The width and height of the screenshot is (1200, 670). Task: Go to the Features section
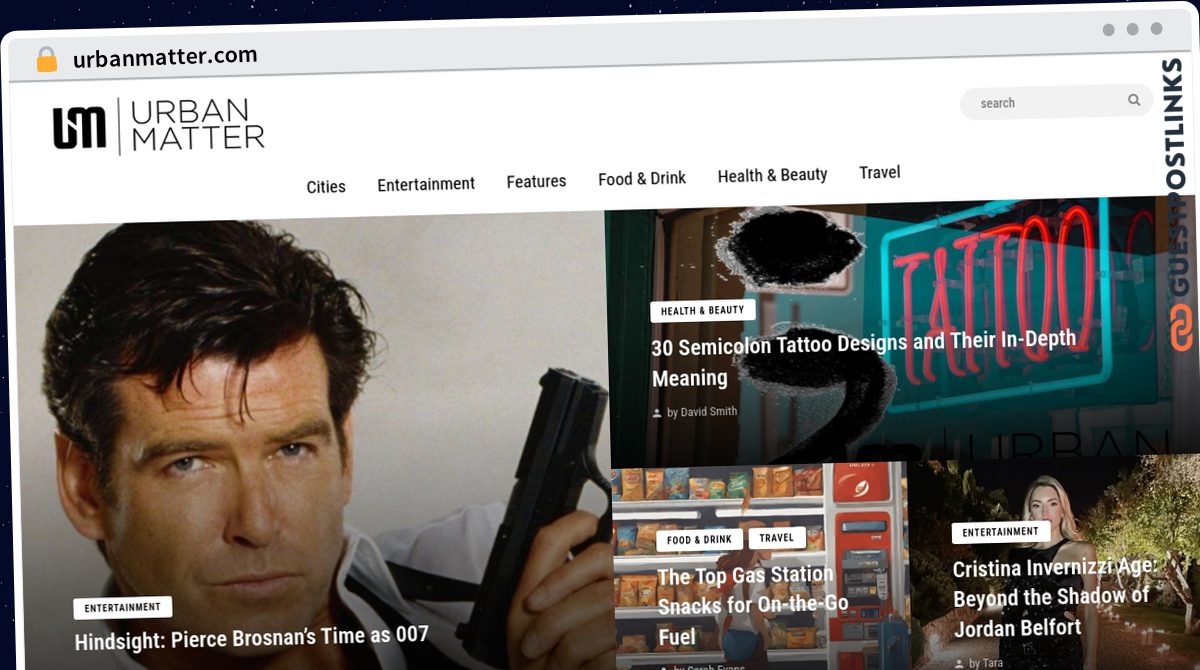coord(536,181)
